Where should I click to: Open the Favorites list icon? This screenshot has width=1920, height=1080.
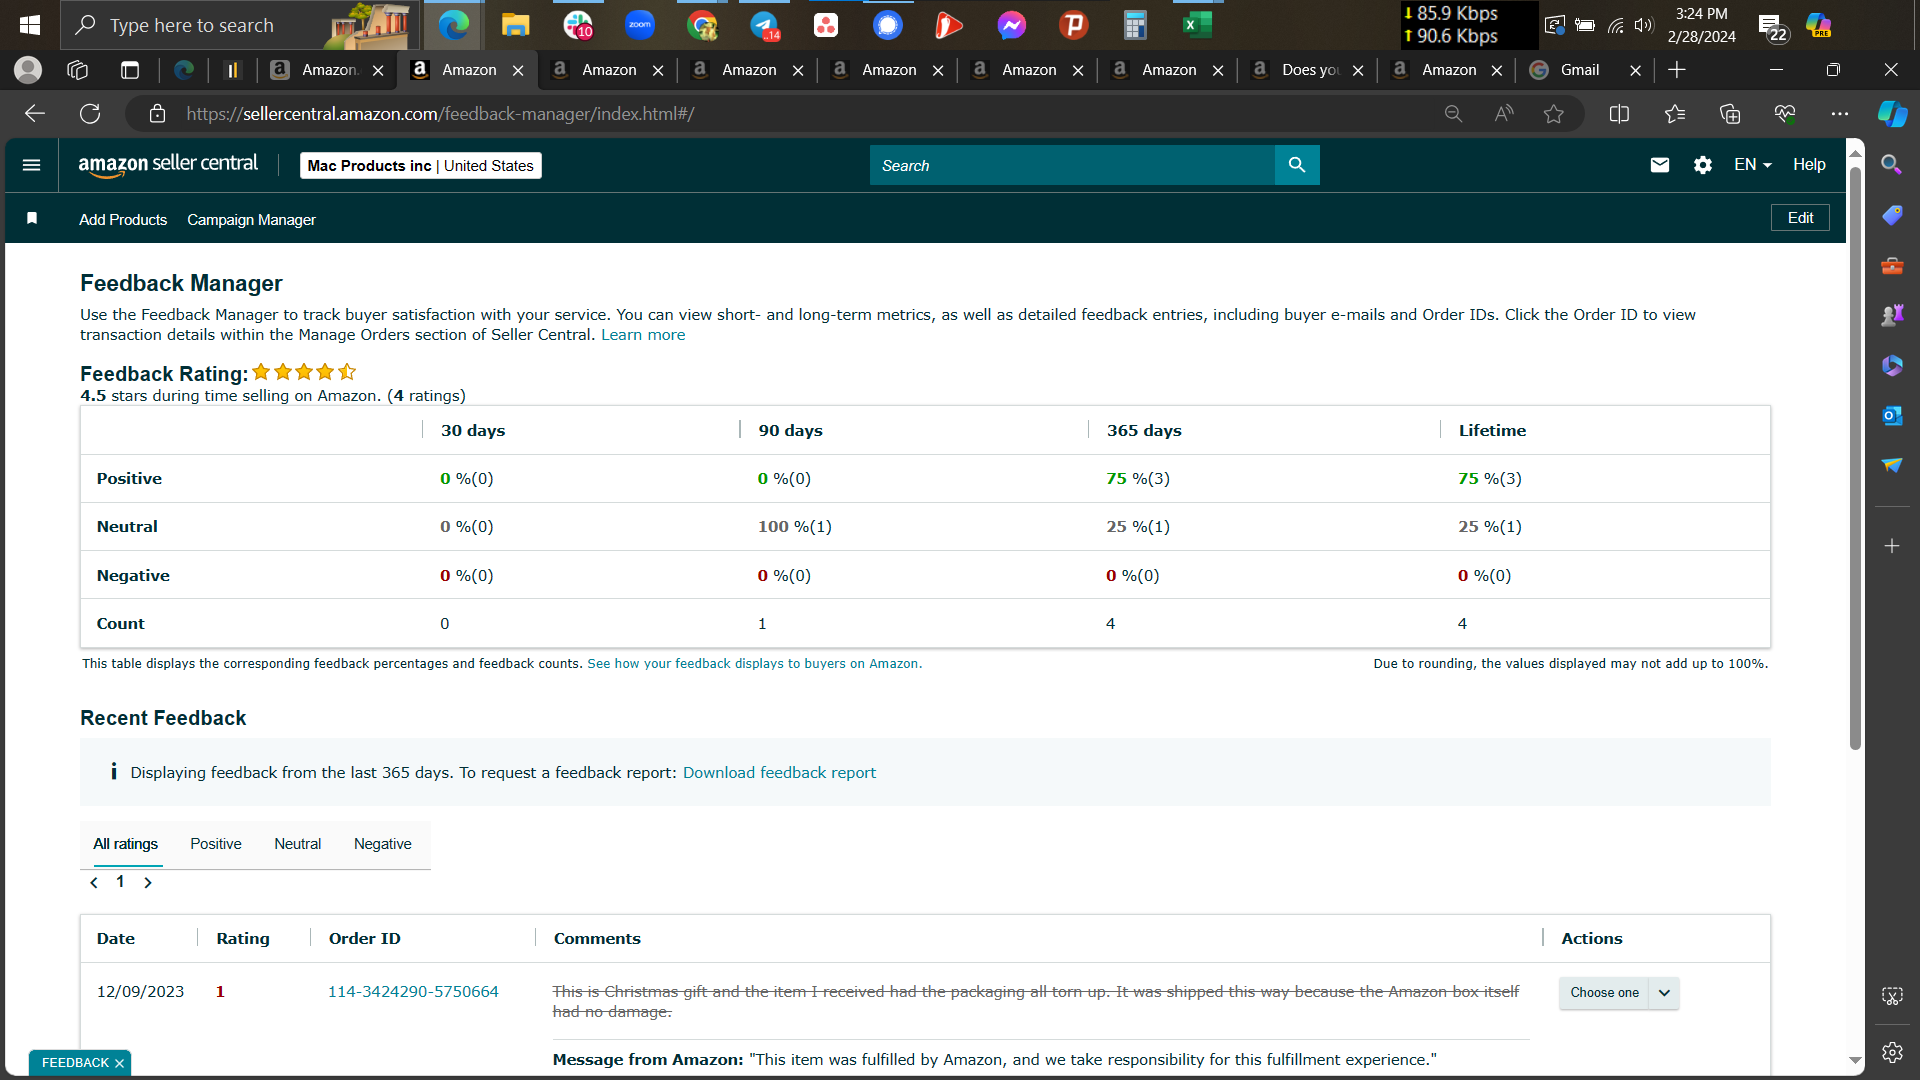[x=1675, y=114]
